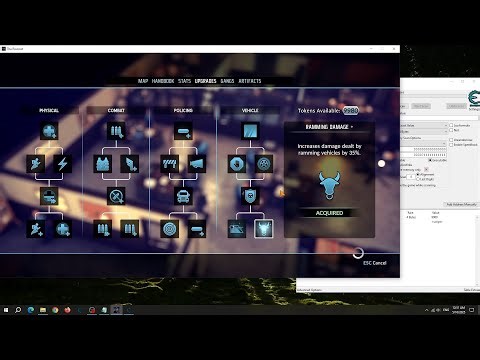Screen dimensions: 480x360
Task: Select the crossed-out circle upgrade in Combat
Action: tap(116, 196)
